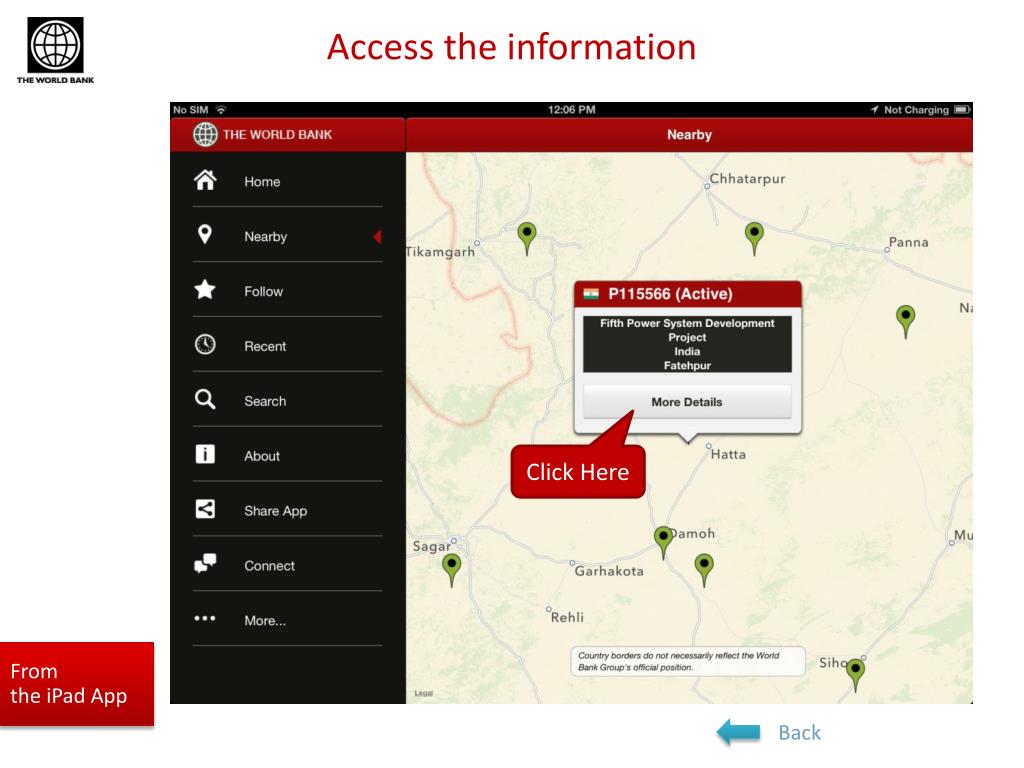The image size is (1024, 768).
Task: Select green map pin below Chhatarpur
Action: [754, 238]
